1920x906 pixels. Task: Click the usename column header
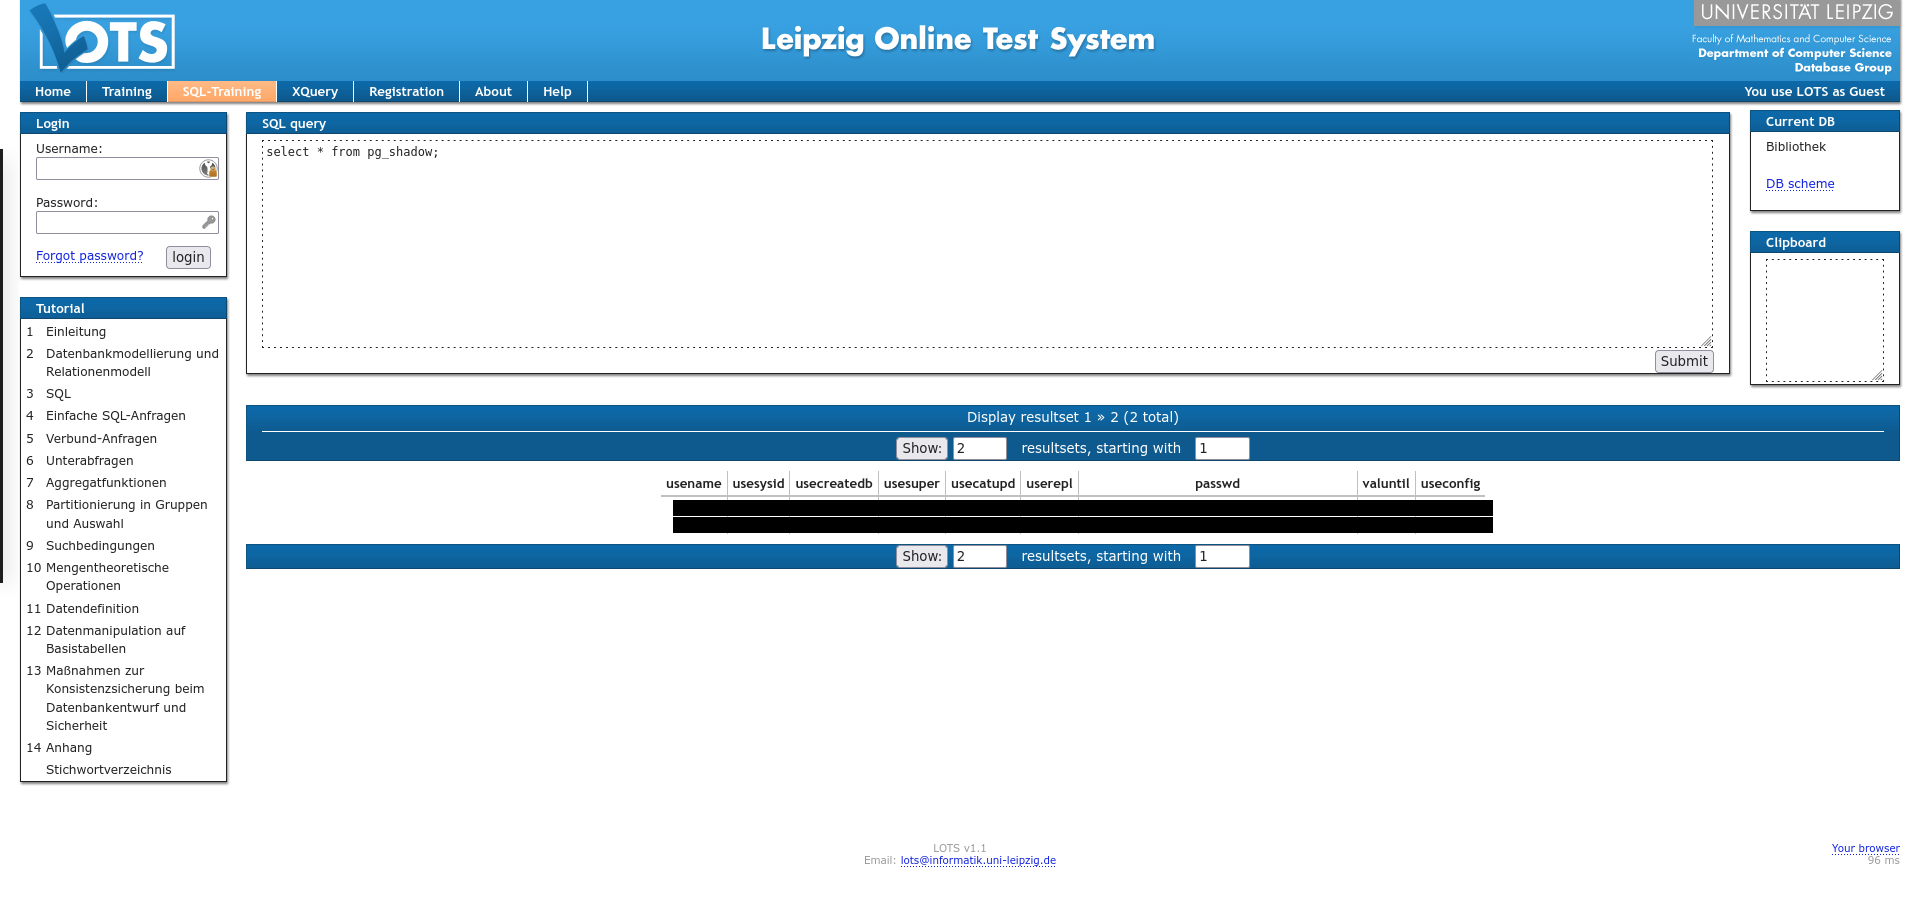694,484
